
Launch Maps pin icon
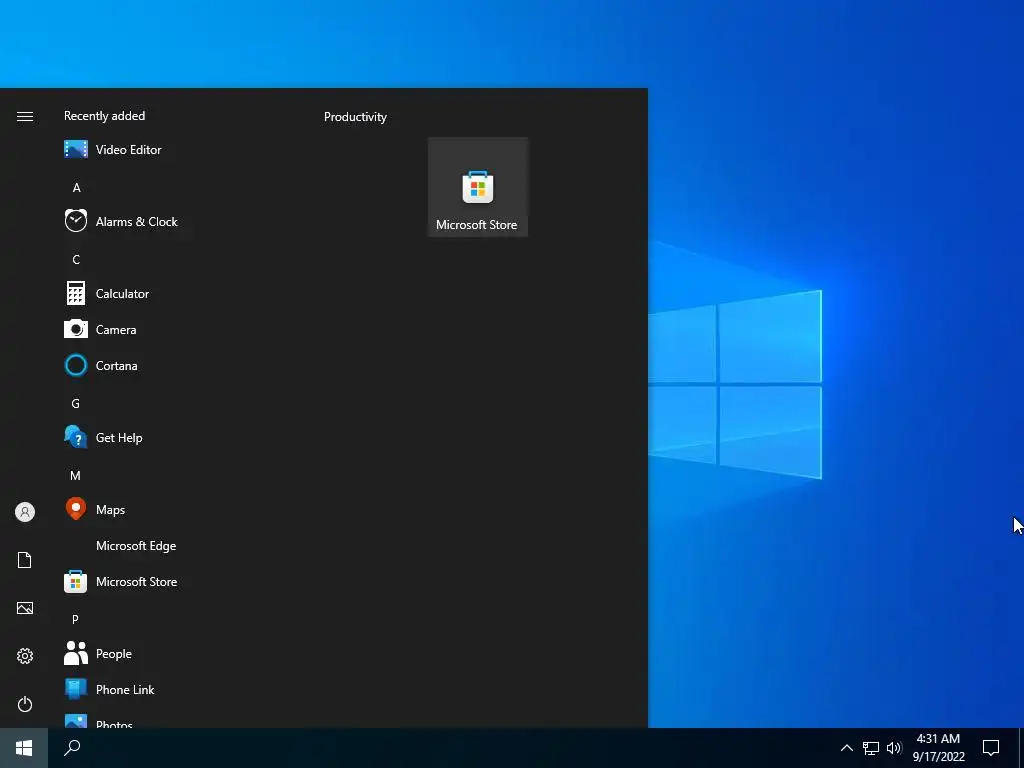76,509
